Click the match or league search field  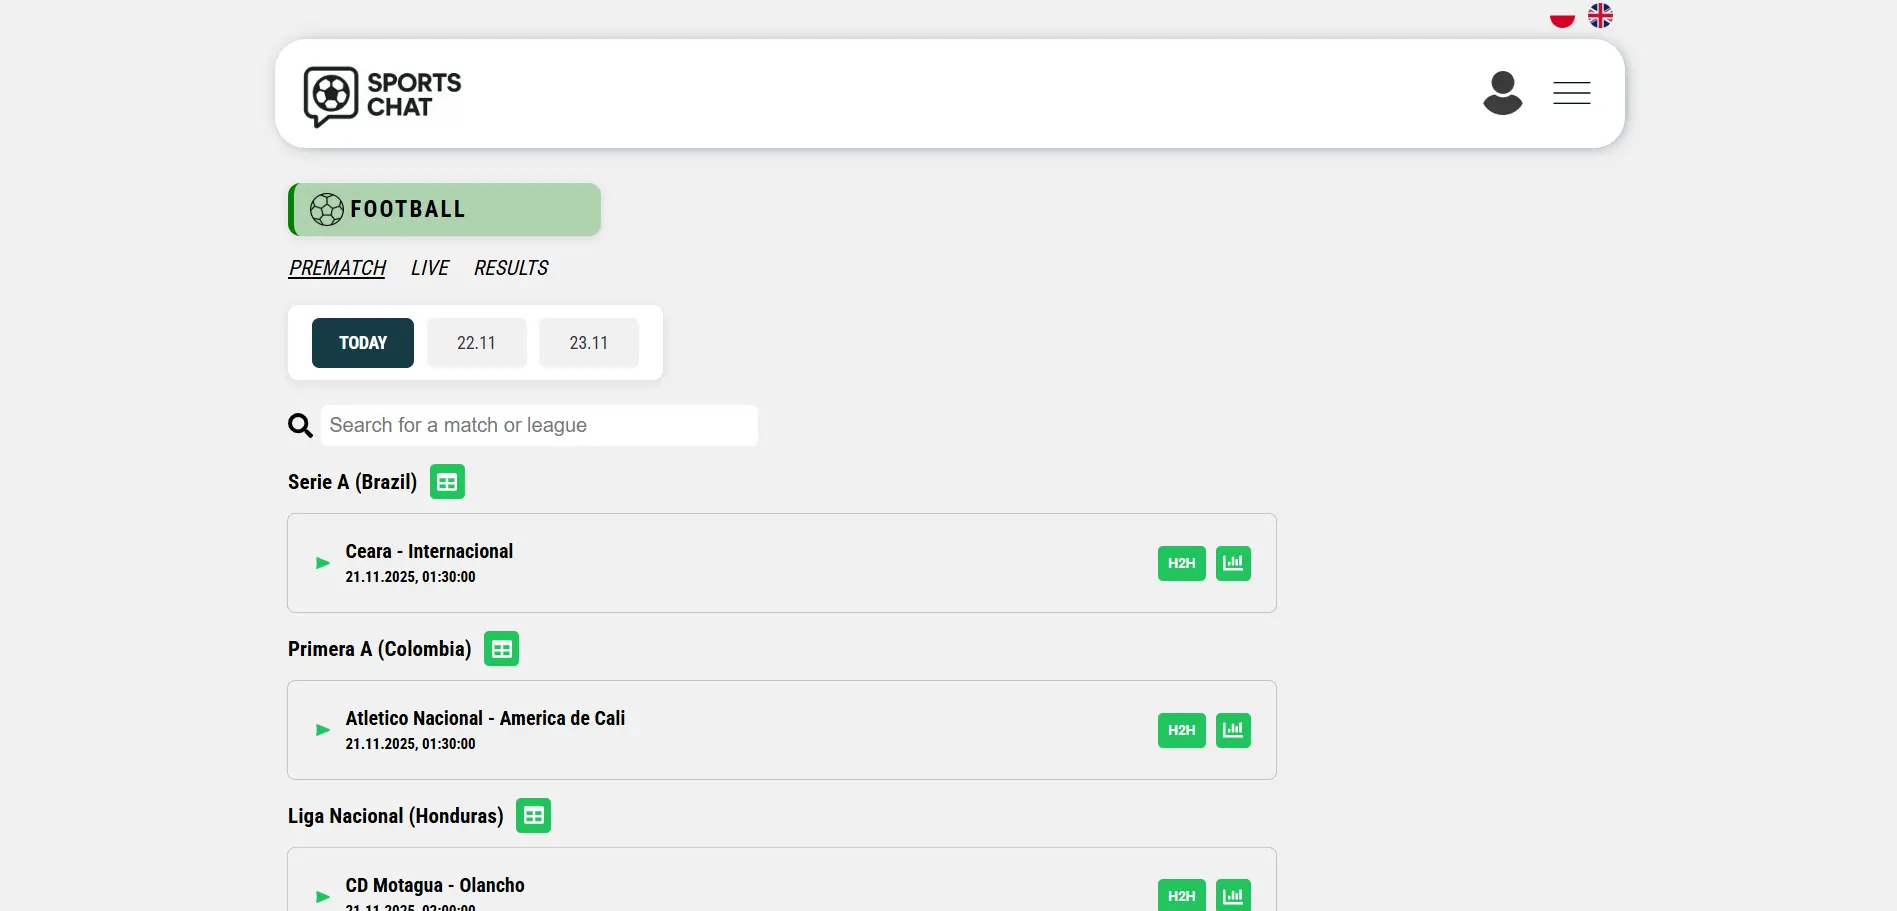coord(539,426)
